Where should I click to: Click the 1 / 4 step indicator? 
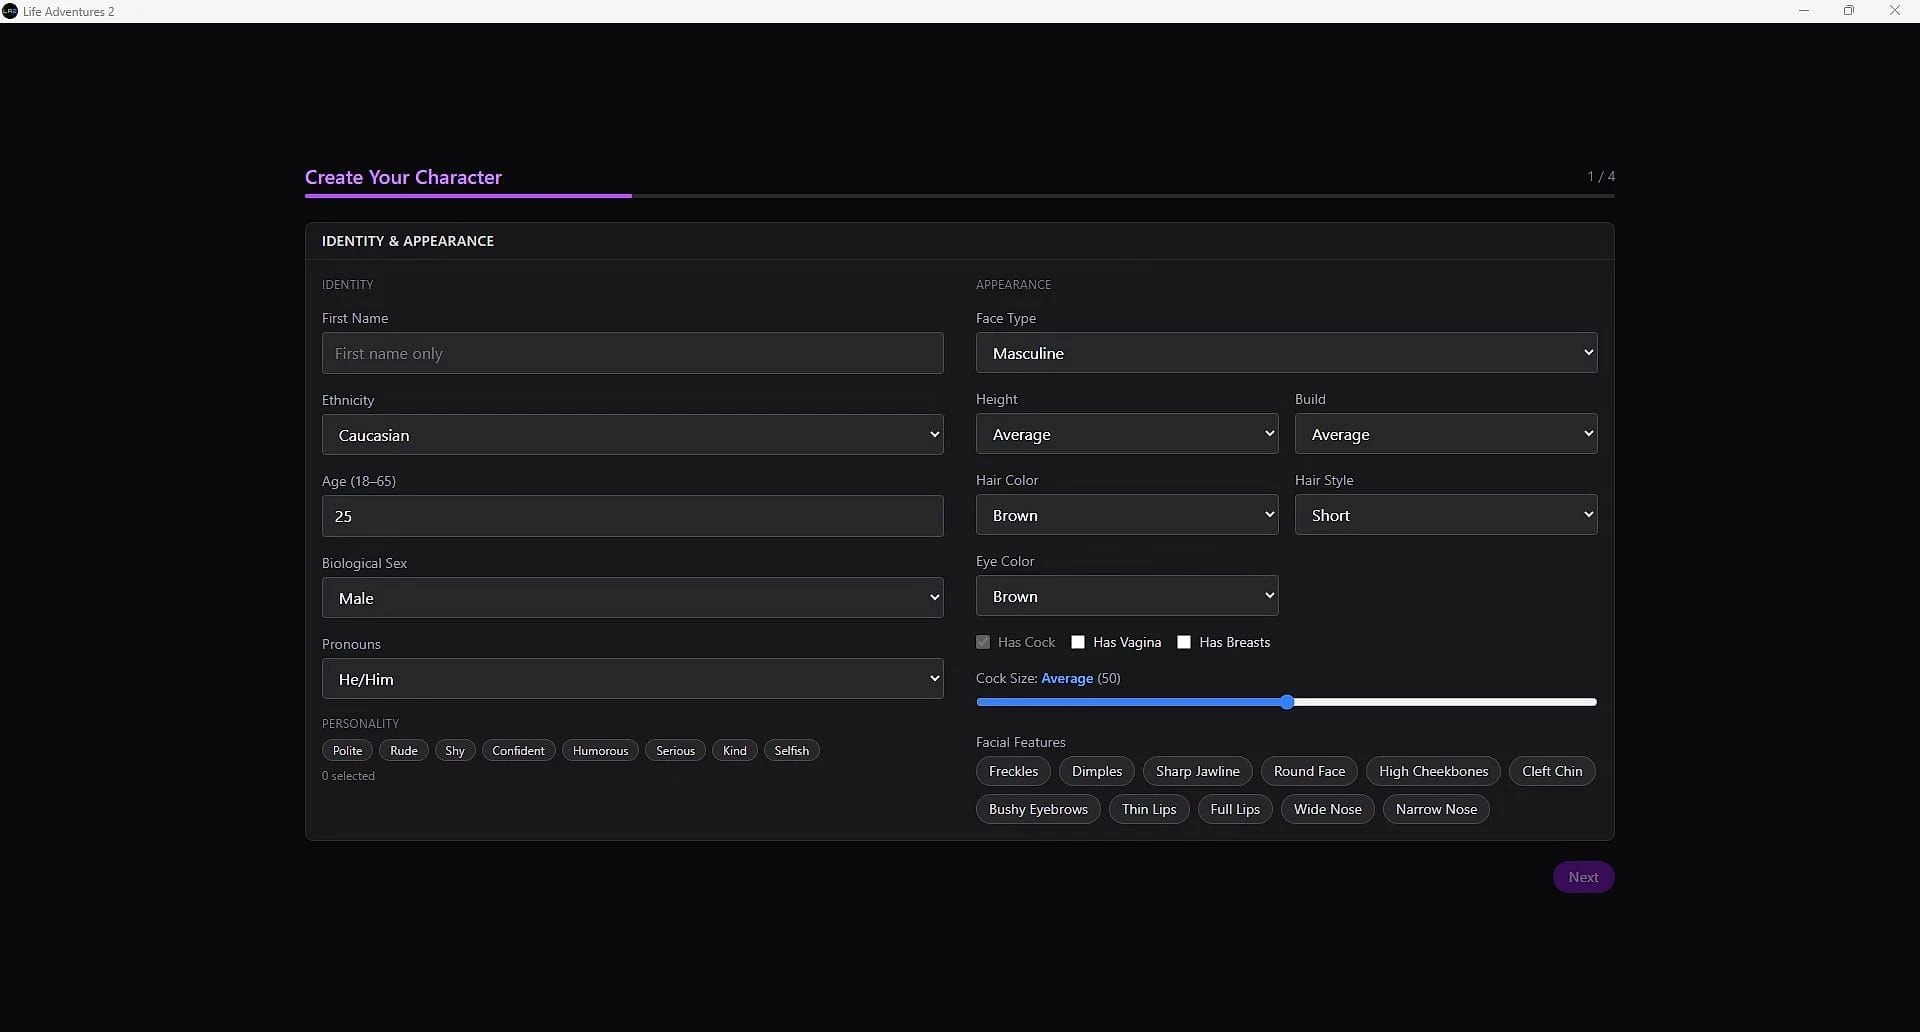tap(1601, 176)
